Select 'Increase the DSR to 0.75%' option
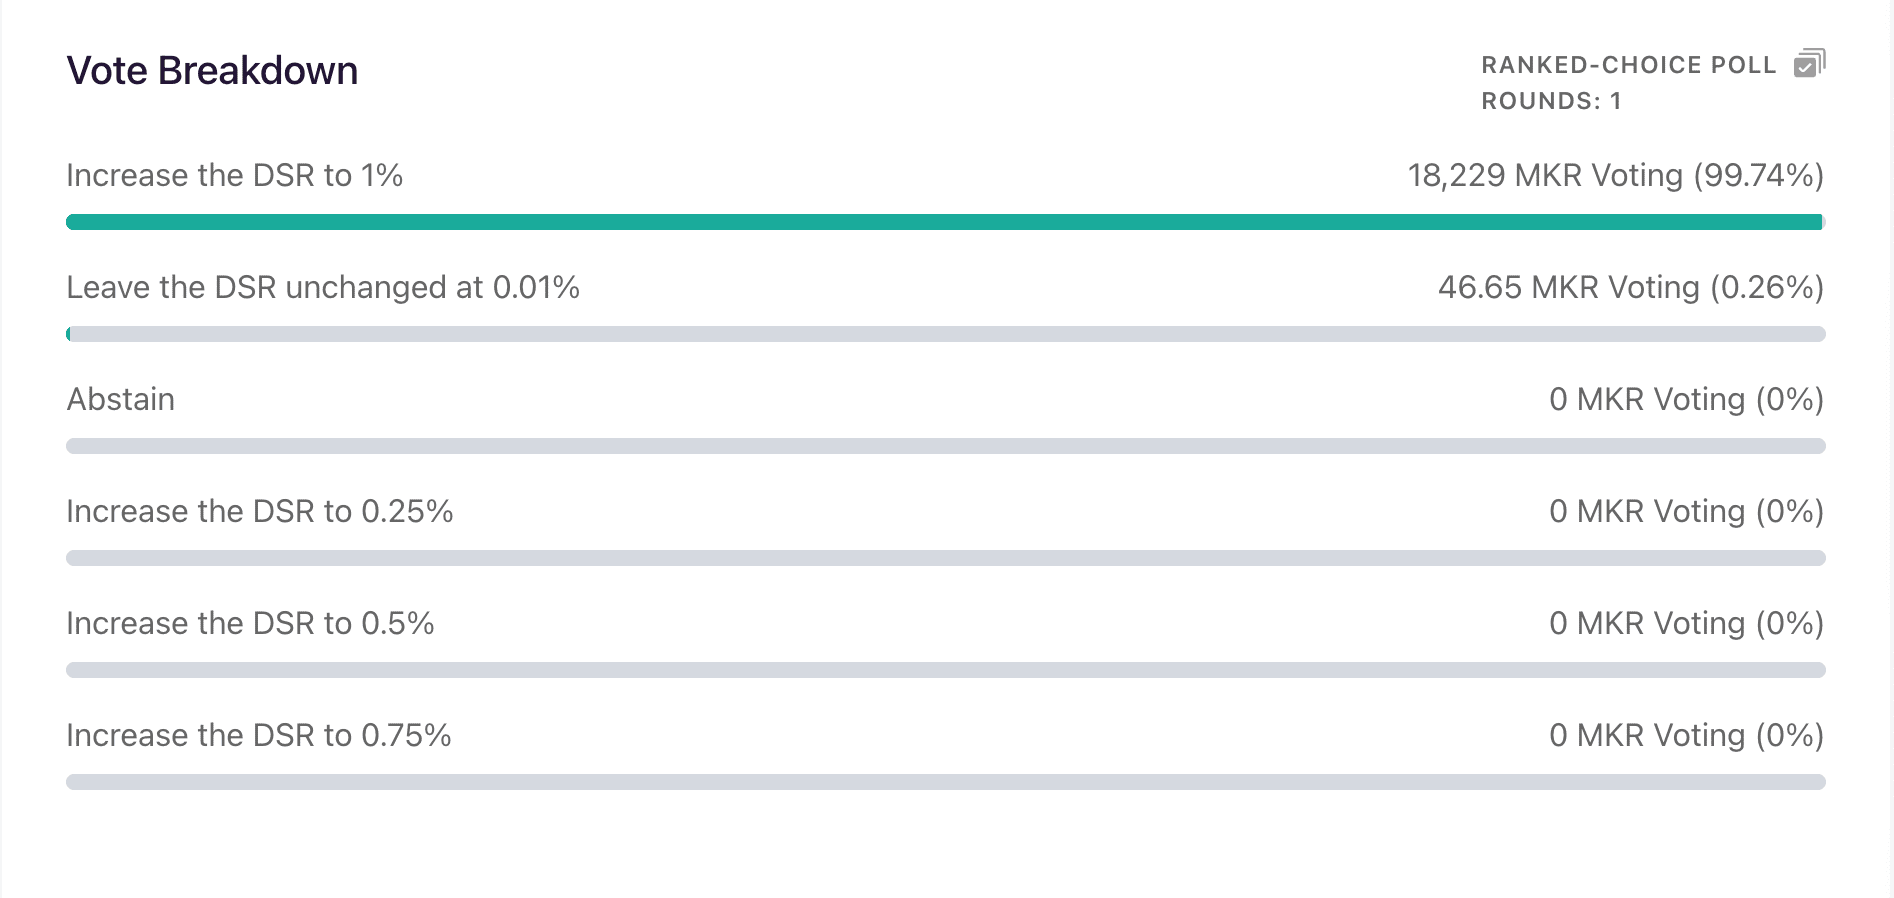The width and height of the screenshot is (1894, 898). point(259,735)
